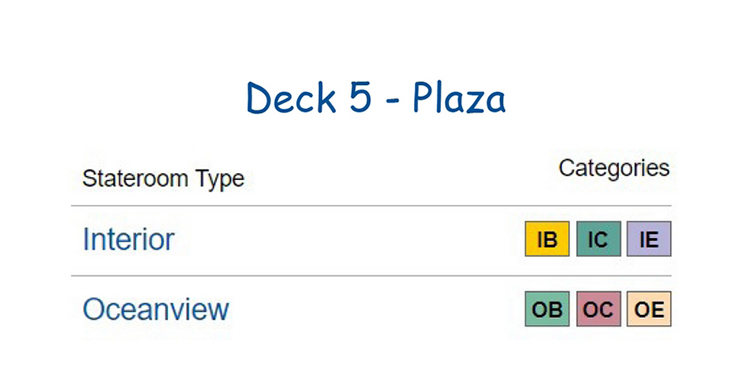The width and height of the screenshot is (750, 389).
Task: Click the divider line below Interior row
Action: pyautogui.click(x=371, y=276)
